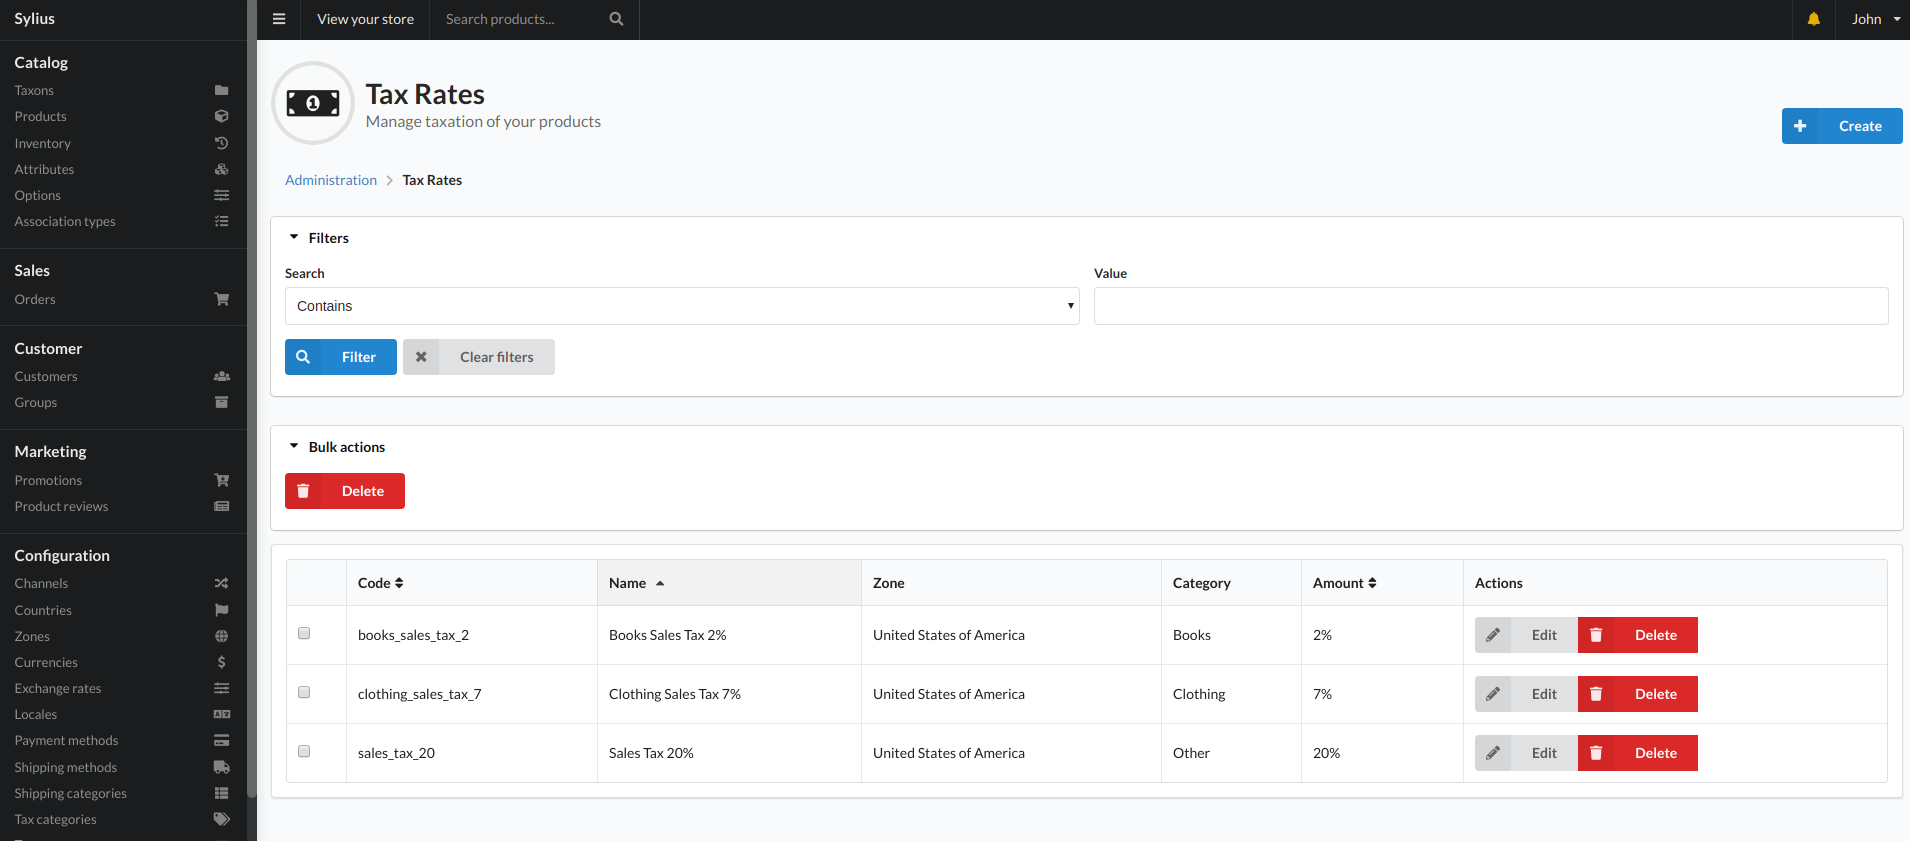Image resolution: width=1910 pixels, height=841 pixels.
Task: Click the sidebar vertical scrollbar
Action: pos(252,400)
